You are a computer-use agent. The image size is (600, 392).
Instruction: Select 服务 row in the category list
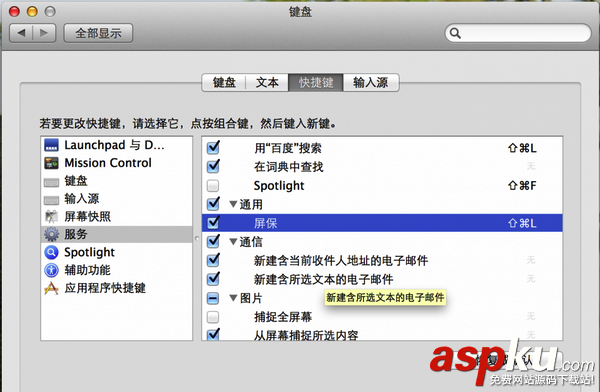(116, 234)
